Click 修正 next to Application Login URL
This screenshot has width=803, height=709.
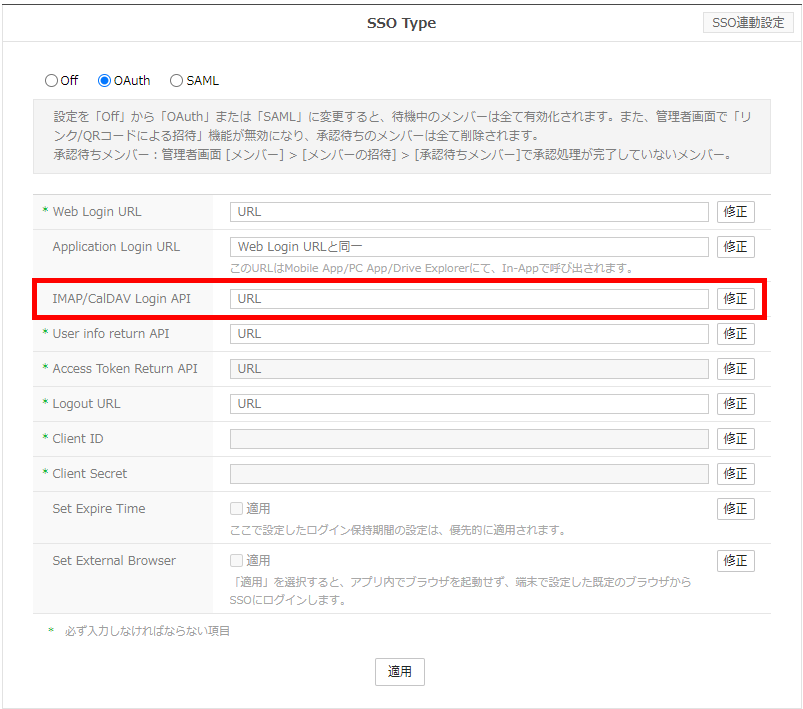point(735,247)
